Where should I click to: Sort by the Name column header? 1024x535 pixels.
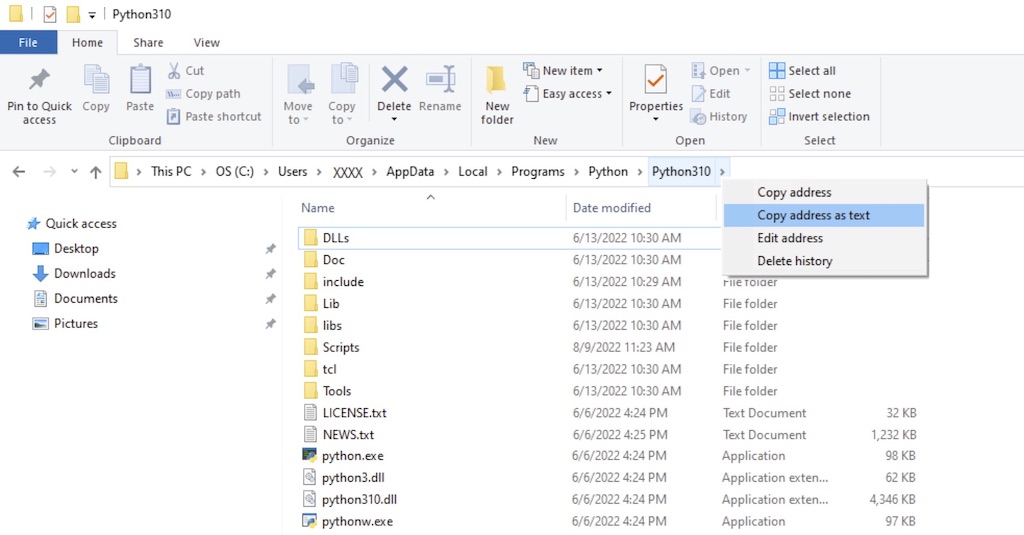317,208
